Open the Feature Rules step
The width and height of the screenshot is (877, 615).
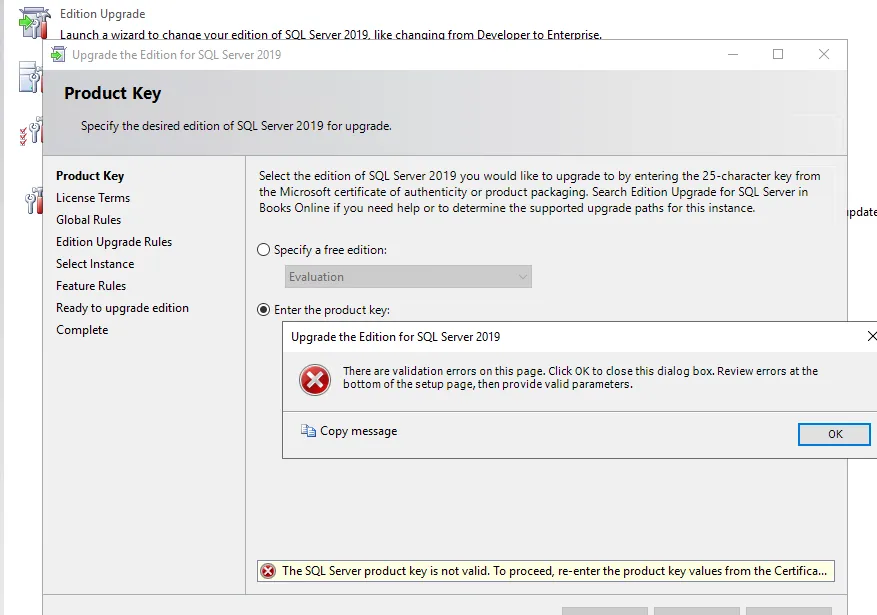[x=91, y=286]
